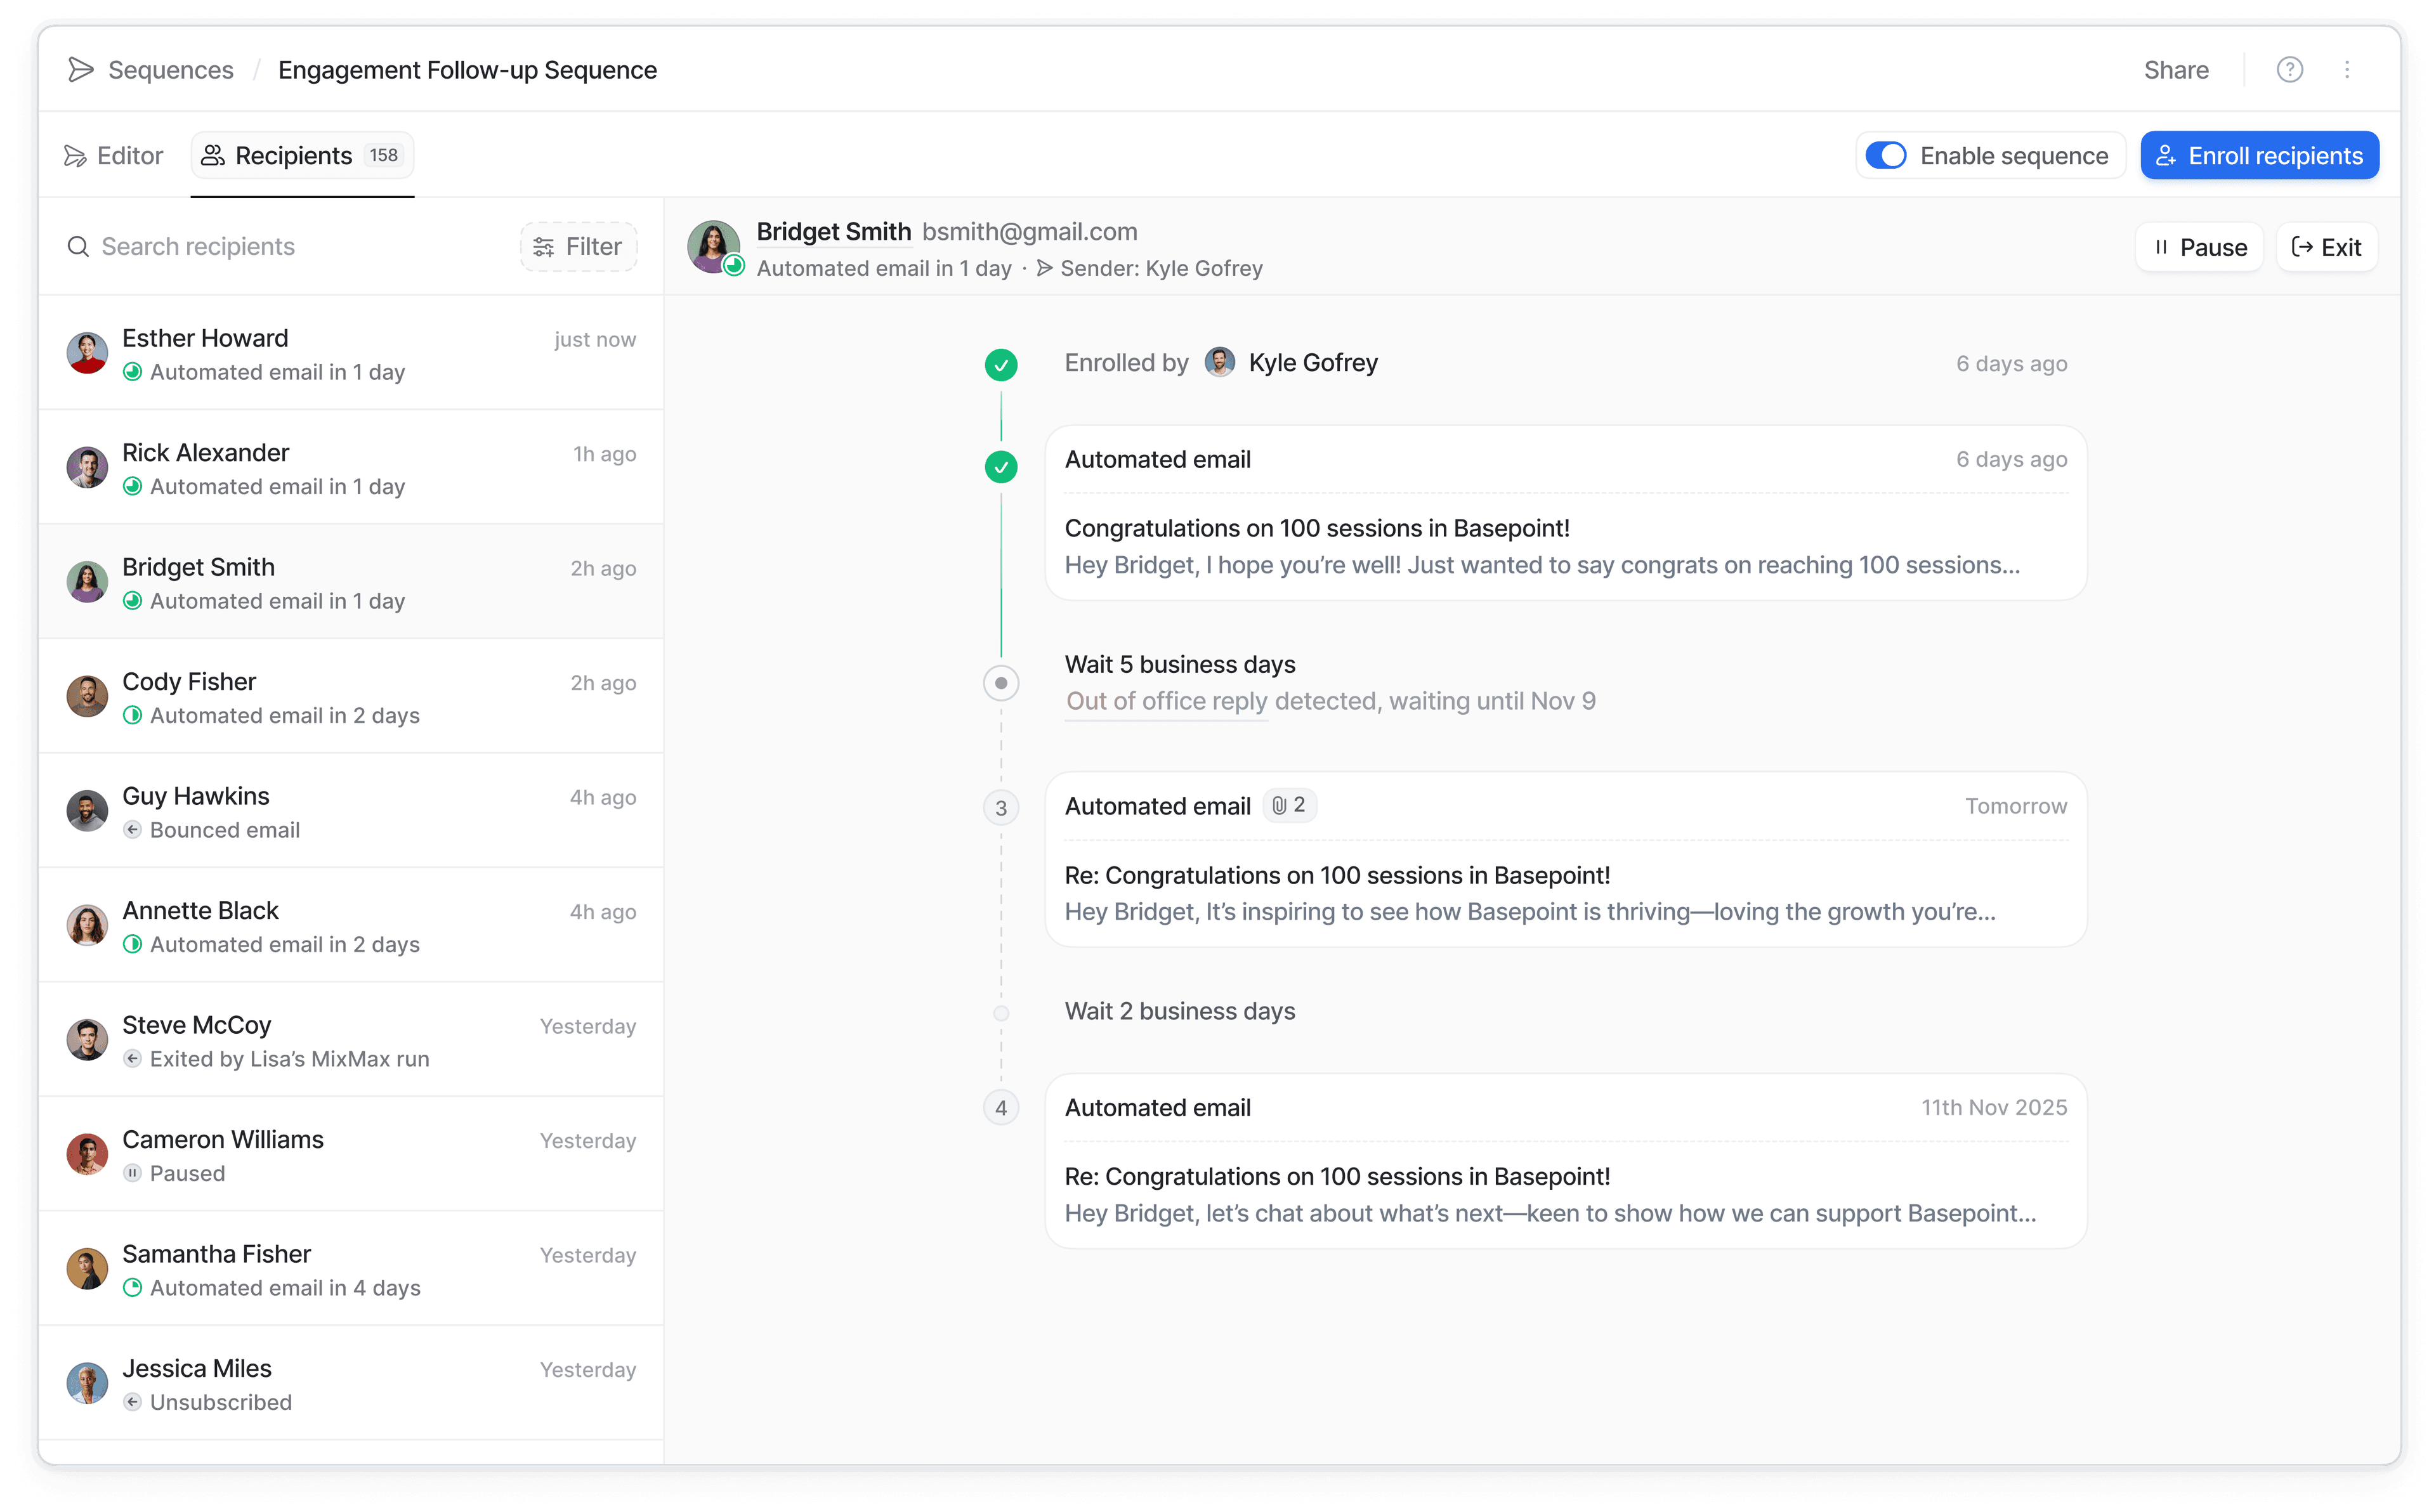The image size is (2436, 1512).
Task: Open the three-dot more options menu
Action: point(2347,70)
